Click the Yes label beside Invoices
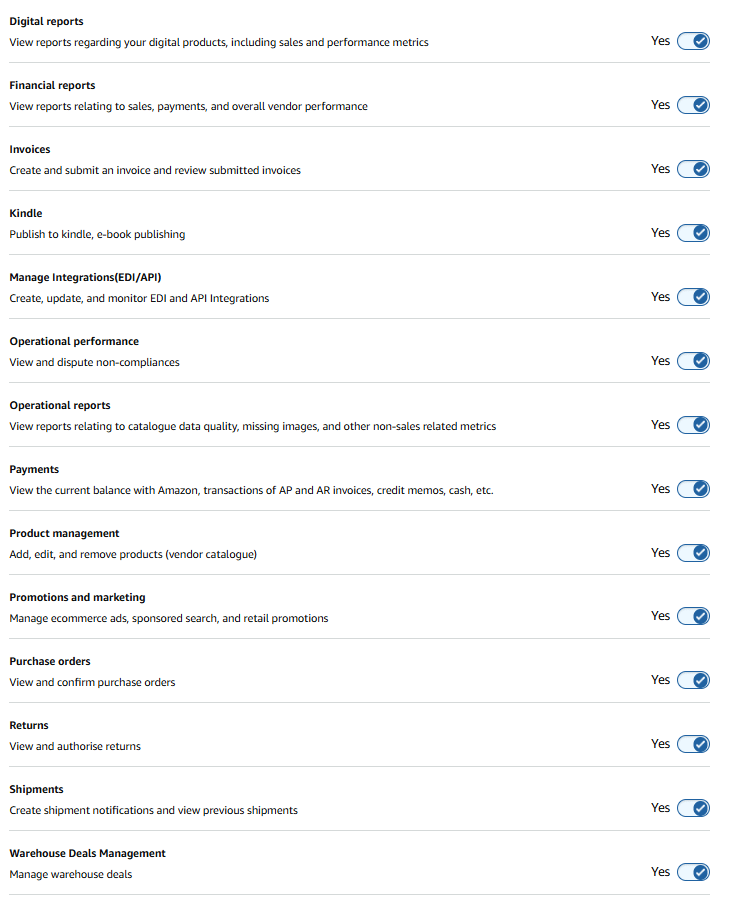744x897 pixels. (x=660, y=169)
